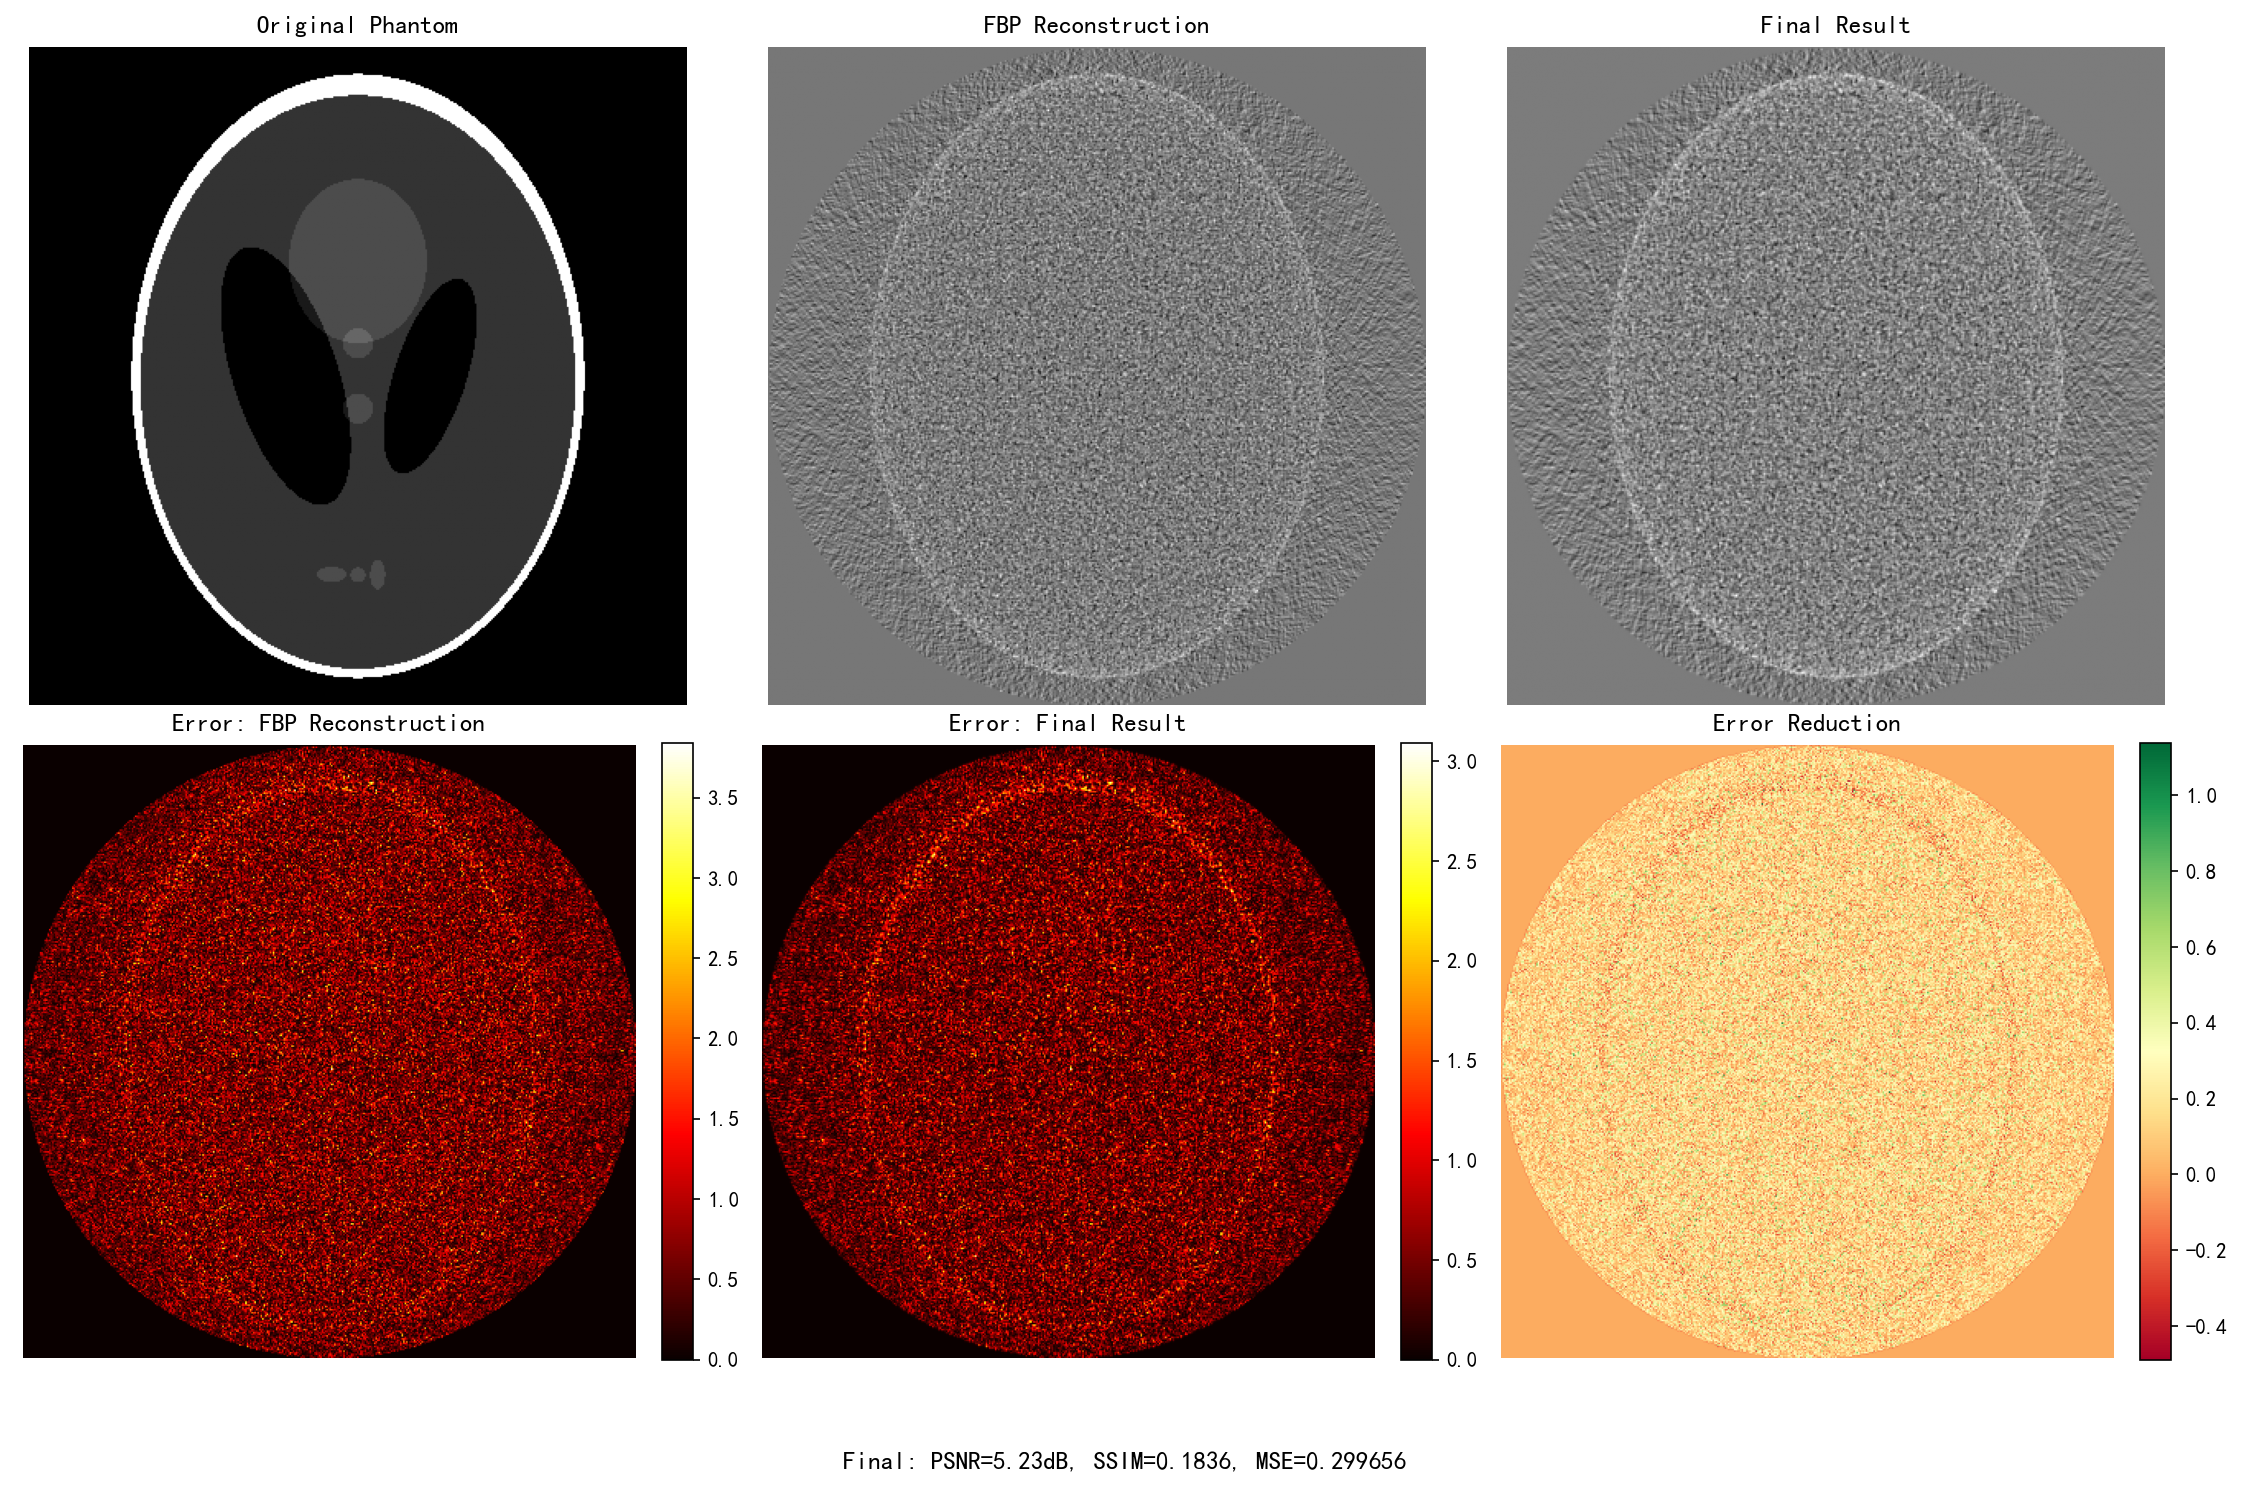Click the white skull ring in phantom

pos(358,84)
